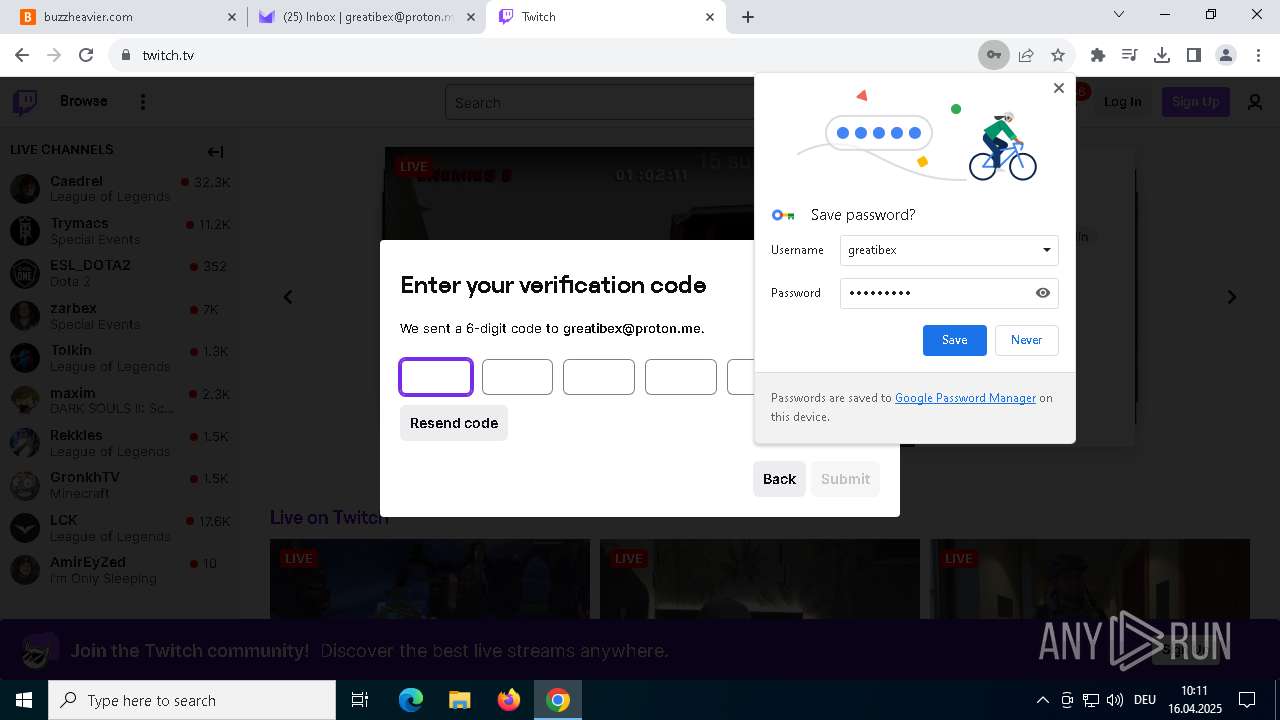Image resolution: width=1280 pixels, height=720 pixels.
Task: Open the three-dot more menu beside Browse
Action: (143, 102)
